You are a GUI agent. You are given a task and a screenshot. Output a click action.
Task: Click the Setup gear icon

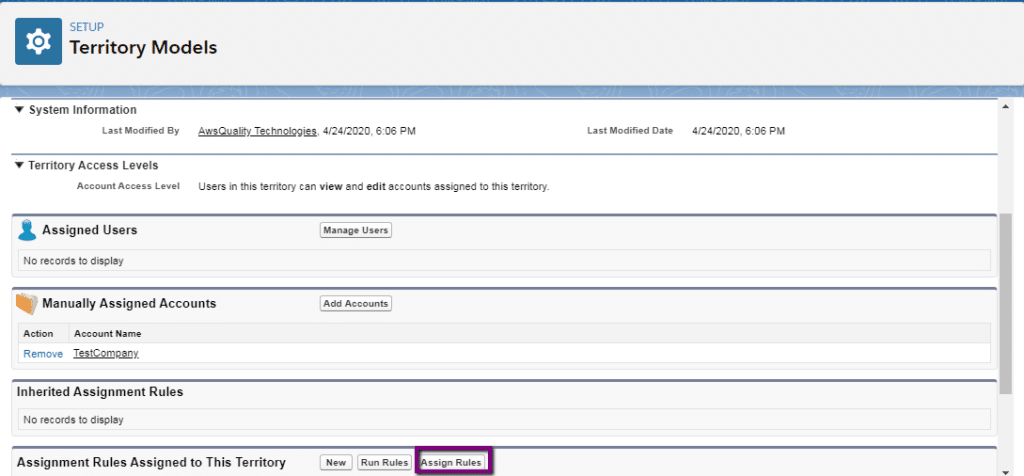pyautogui.click(x=39, y=41)
